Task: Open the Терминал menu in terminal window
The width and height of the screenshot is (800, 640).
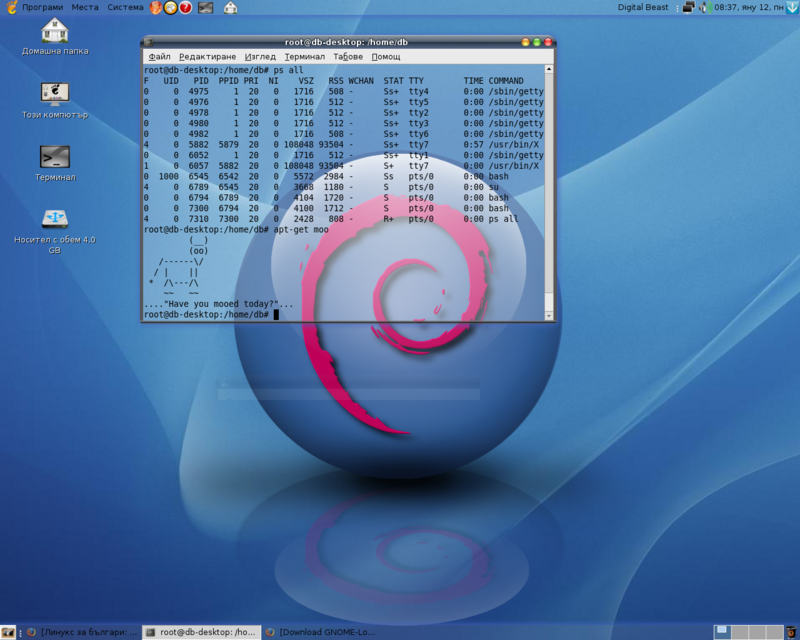Action: coord(304,57)
